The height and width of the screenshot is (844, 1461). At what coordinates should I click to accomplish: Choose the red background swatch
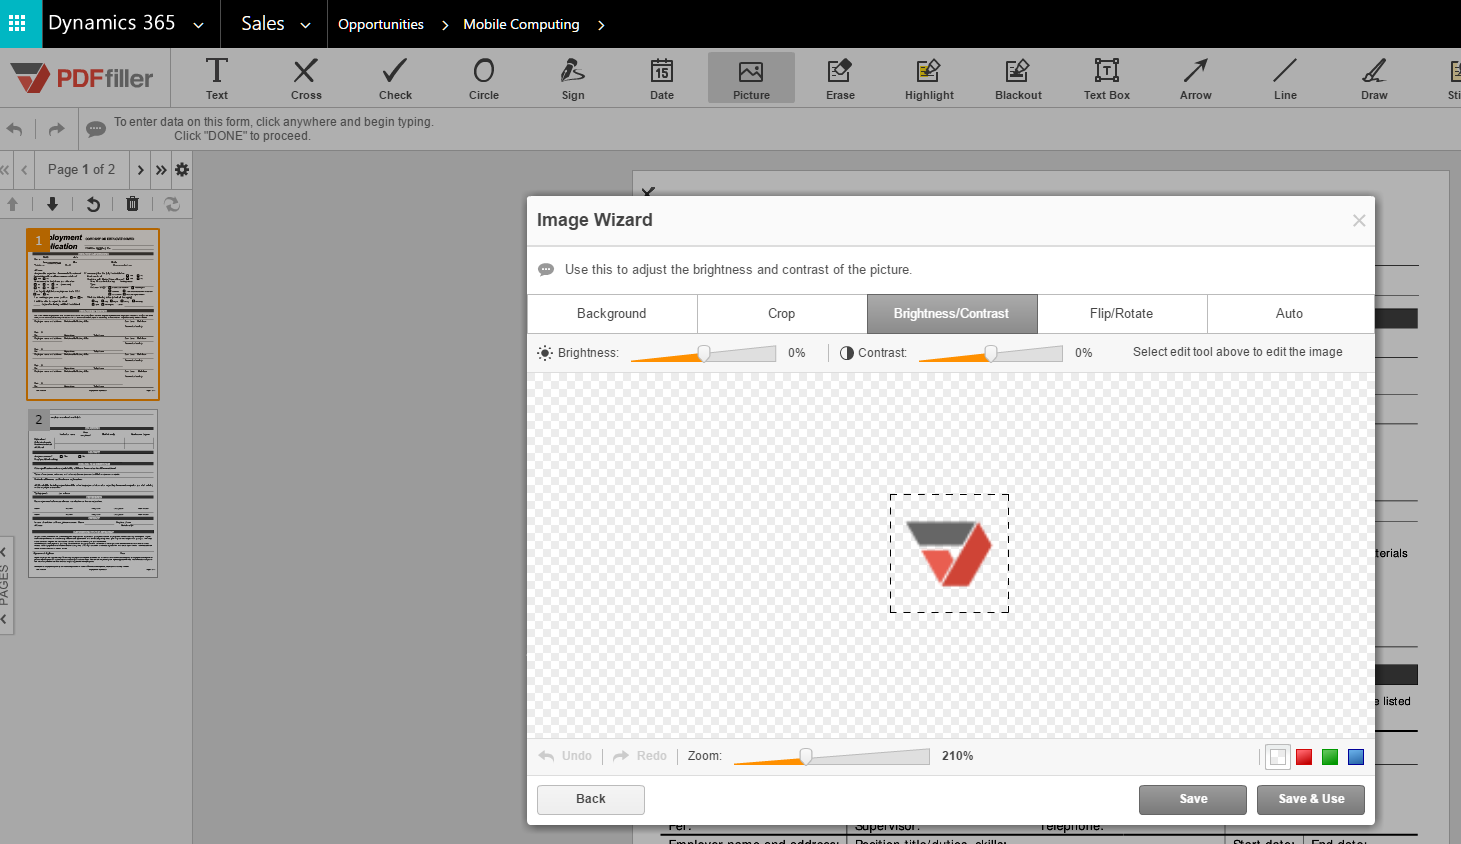coord(1304,757)
